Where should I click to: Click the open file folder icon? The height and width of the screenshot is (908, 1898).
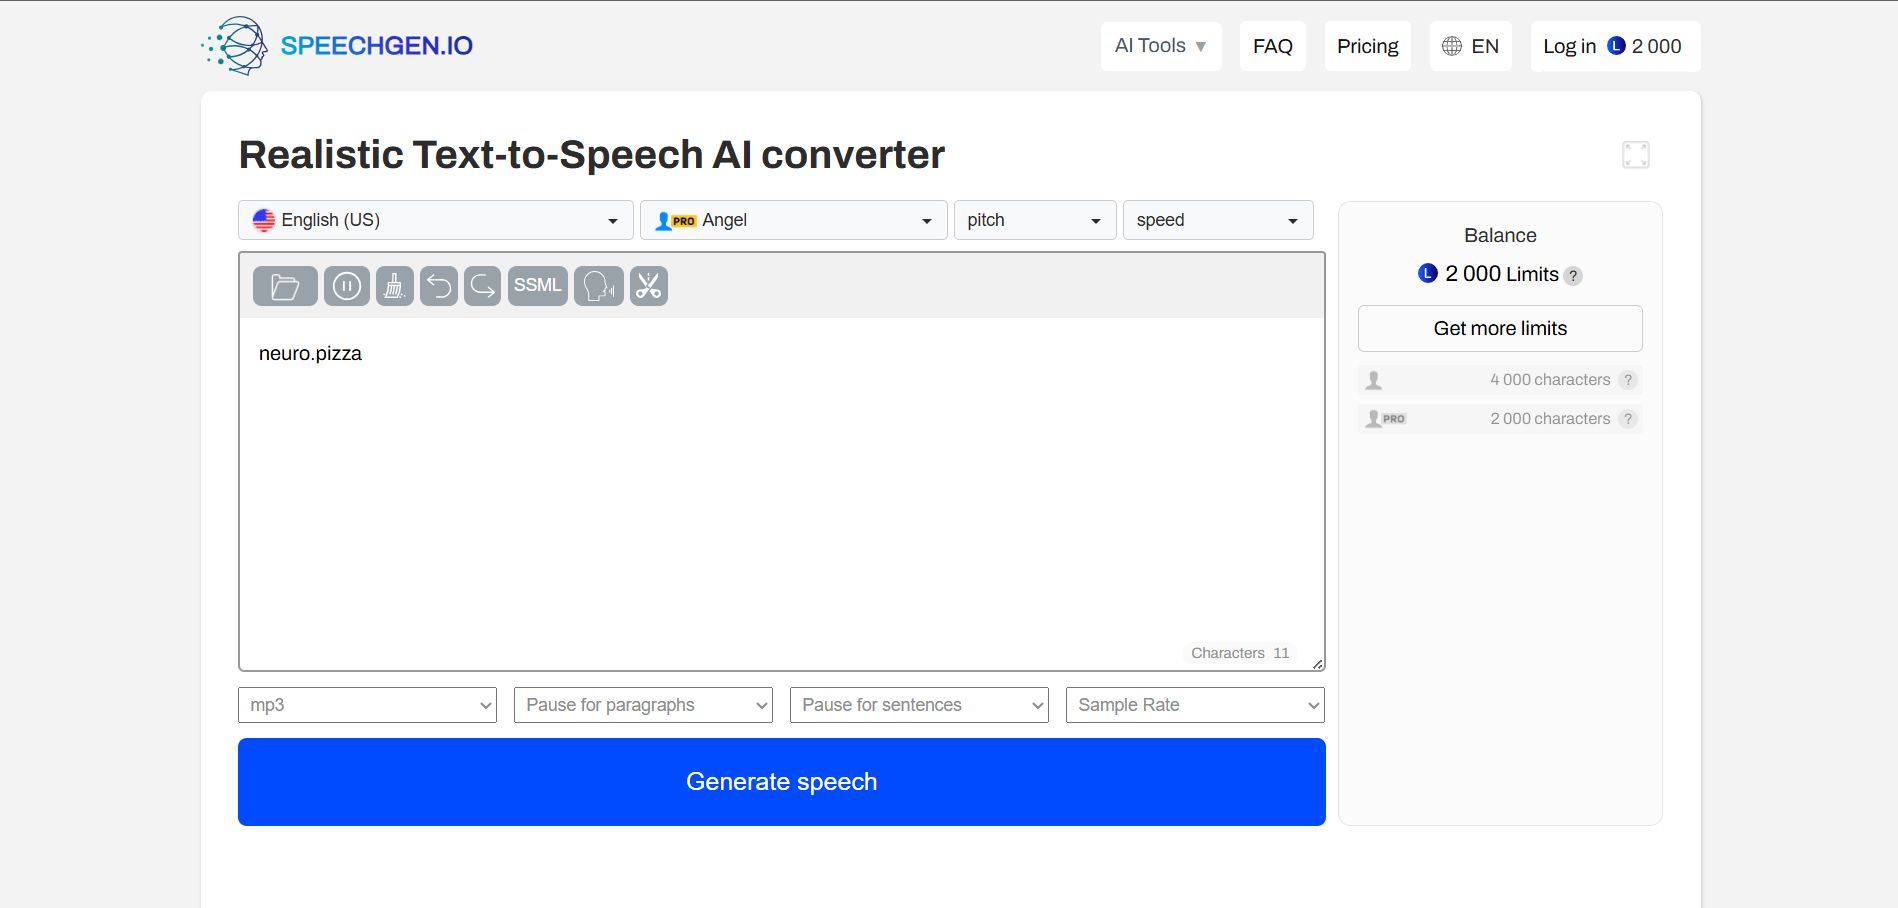pos(285,287)
